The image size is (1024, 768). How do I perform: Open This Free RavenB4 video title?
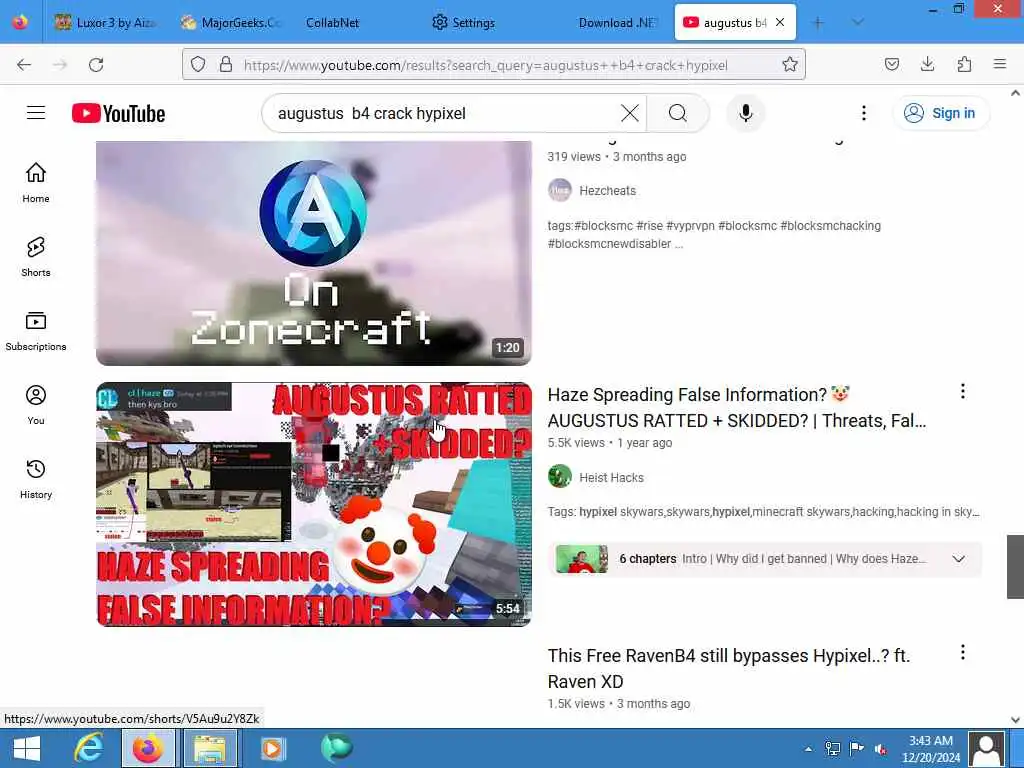click(729, 668)
